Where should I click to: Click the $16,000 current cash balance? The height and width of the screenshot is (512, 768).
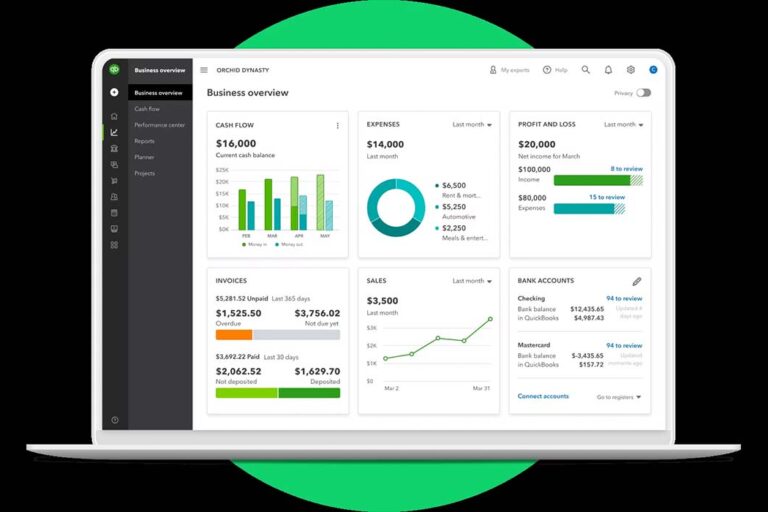[236, 144]
